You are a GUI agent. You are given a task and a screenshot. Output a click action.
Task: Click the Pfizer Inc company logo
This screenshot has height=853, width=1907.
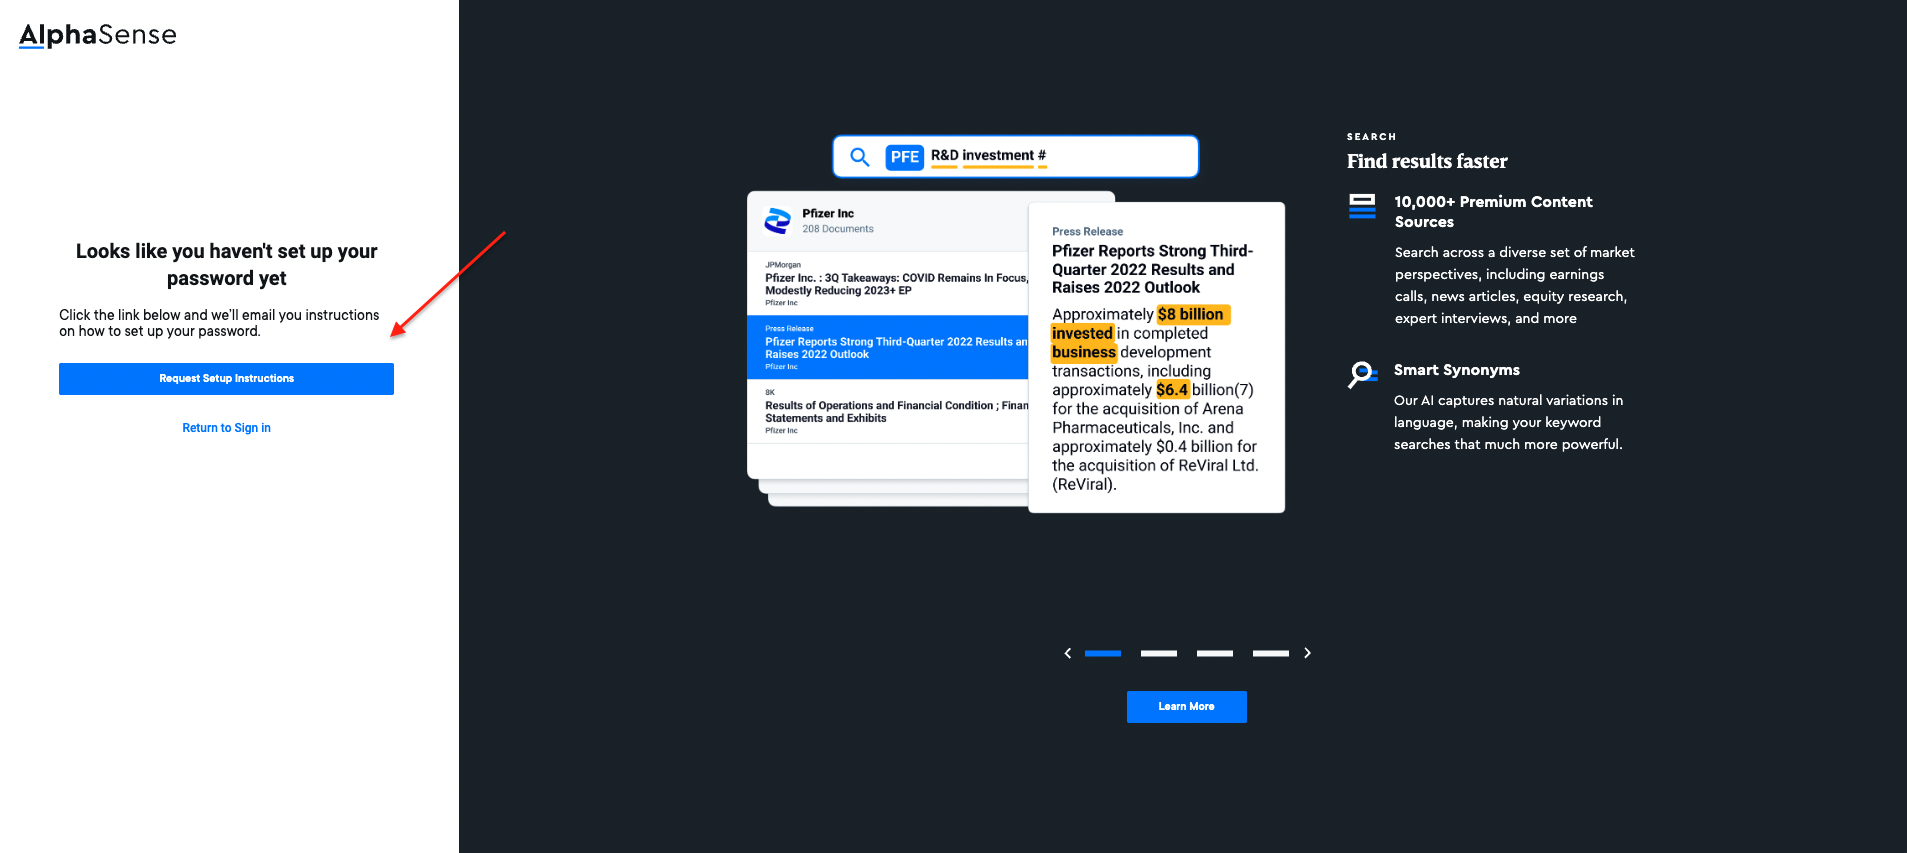coord(777,221)
